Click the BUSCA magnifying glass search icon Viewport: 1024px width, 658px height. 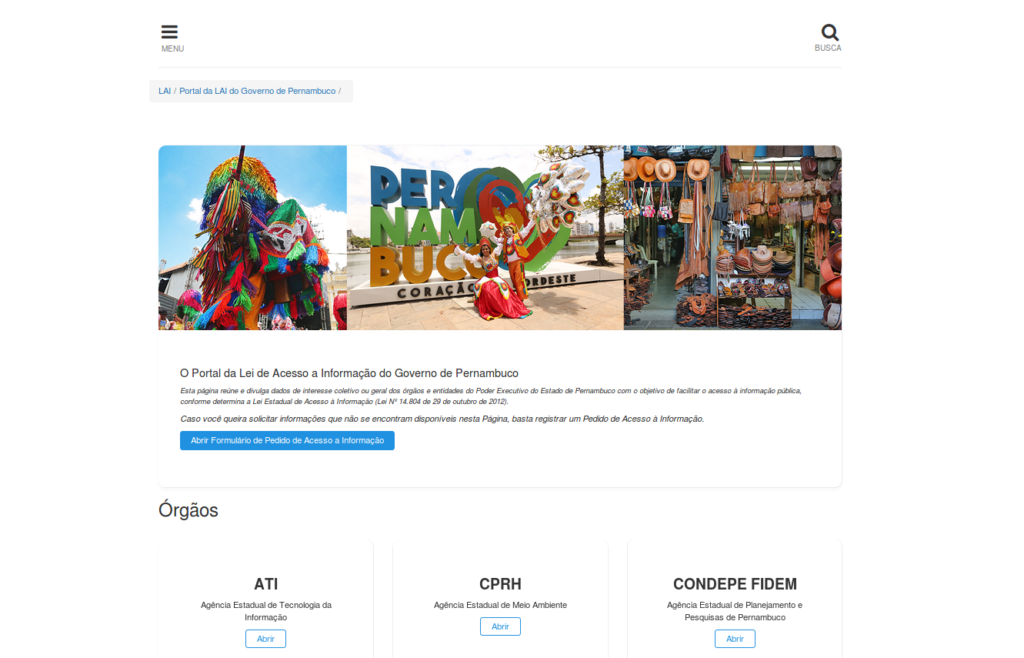(x=829, y=31)
